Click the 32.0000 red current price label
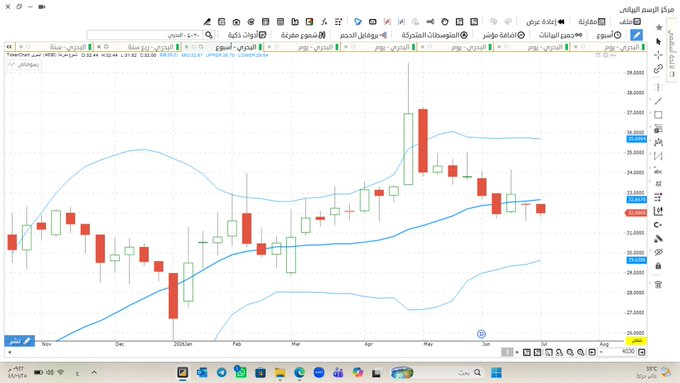The height and width of the screenshot is (383, 680). pos(636,213)
